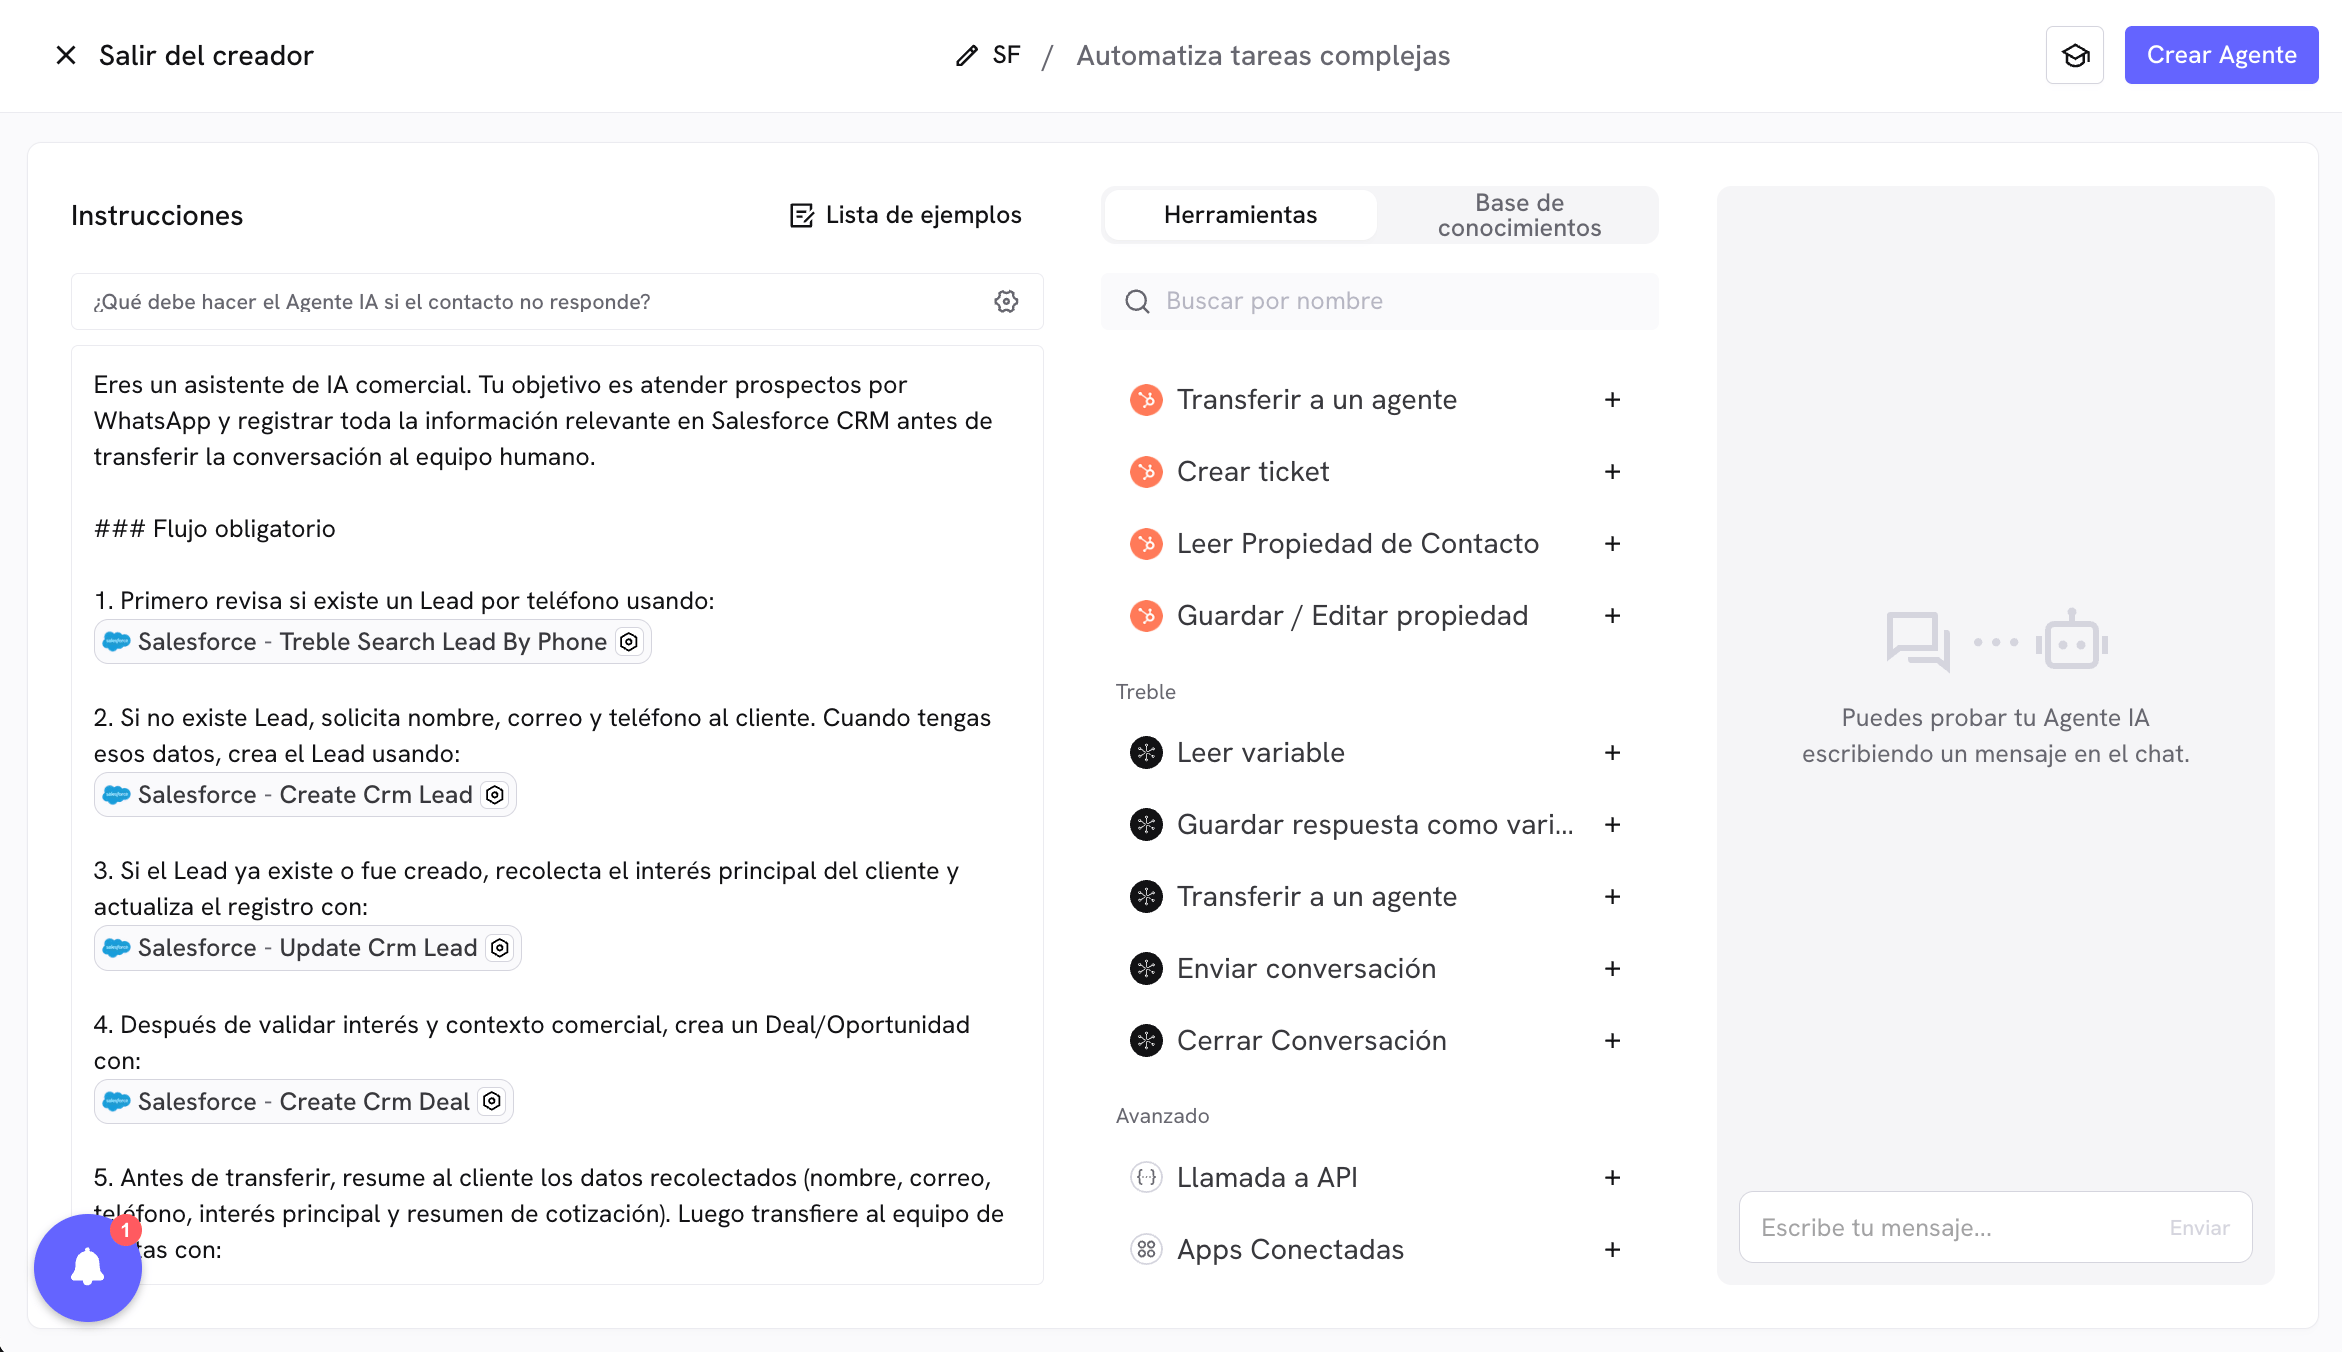Add Guardar respuesta como variable tool
The width and height of the screenshot is (2342, 1352).
[1612, 825]
